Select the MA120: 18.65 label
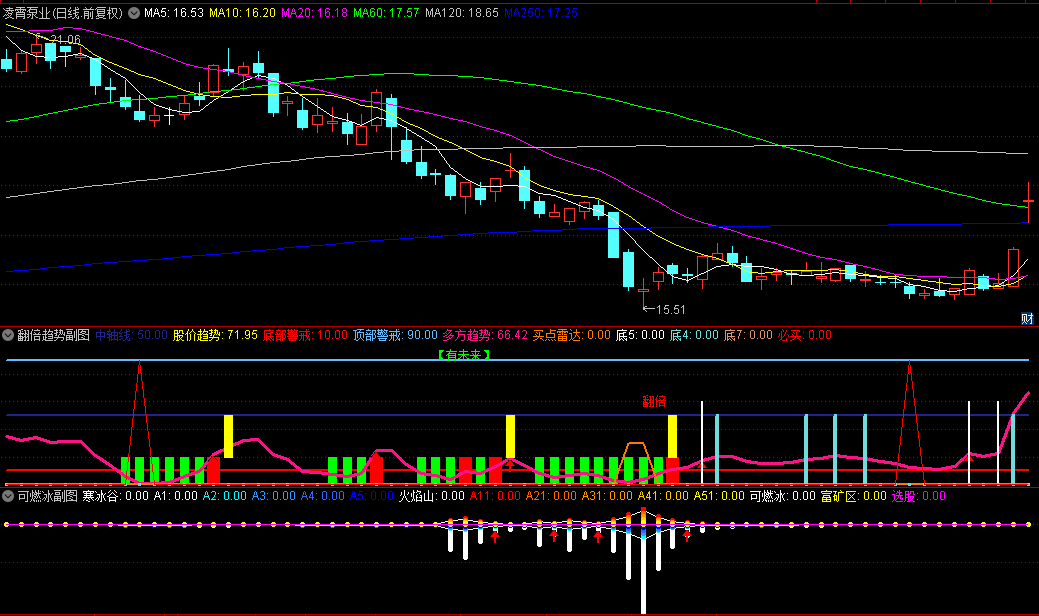The width and height of the screenshot is (1039, 616). (x=462, y=13)
